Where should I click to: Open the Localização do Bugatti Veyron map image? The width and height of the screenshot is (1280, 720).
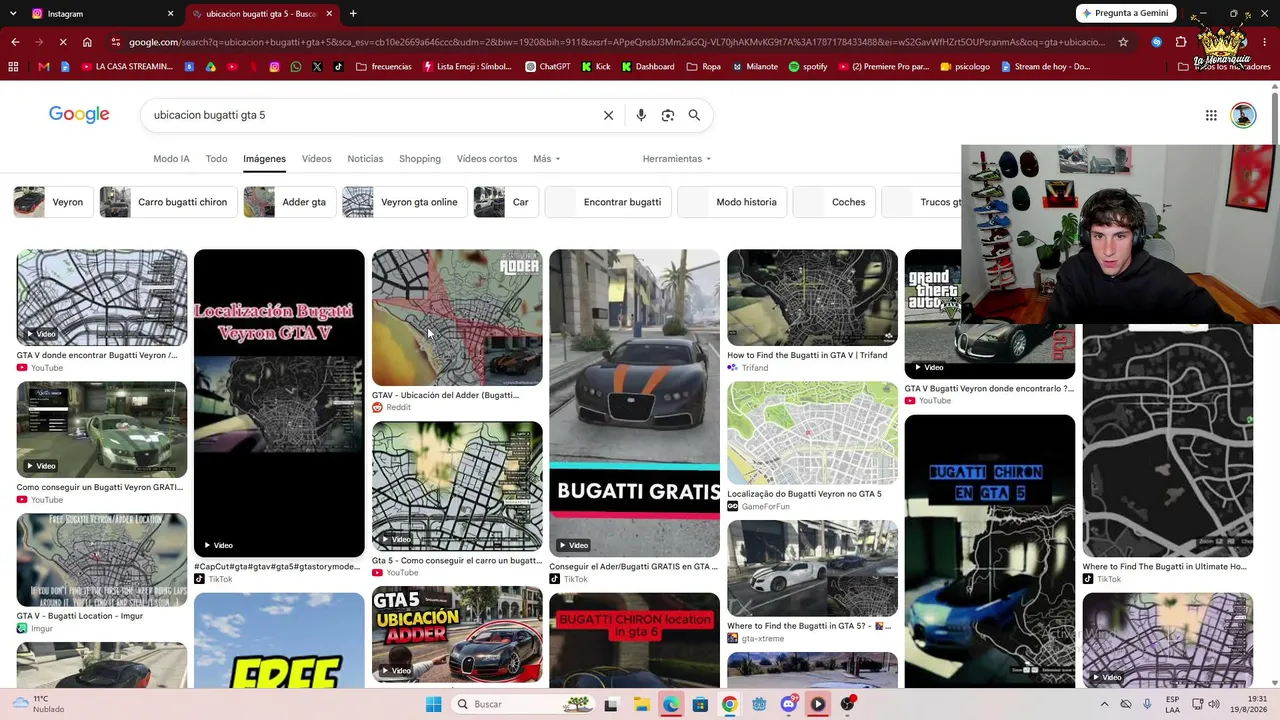coord(812,433)
